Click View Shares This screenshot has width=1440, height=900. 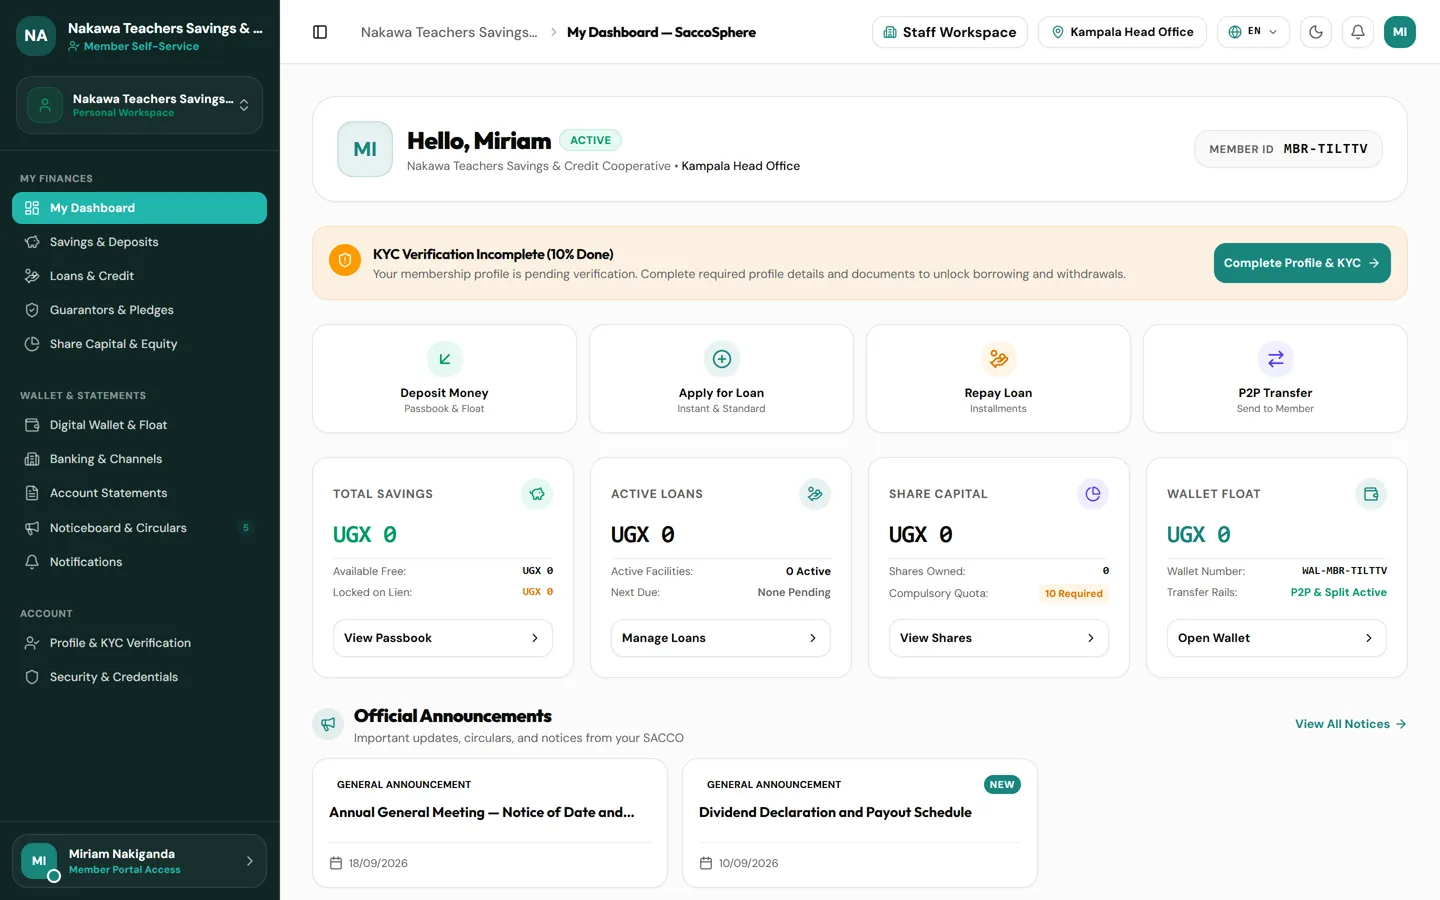(x=998, y=638)
